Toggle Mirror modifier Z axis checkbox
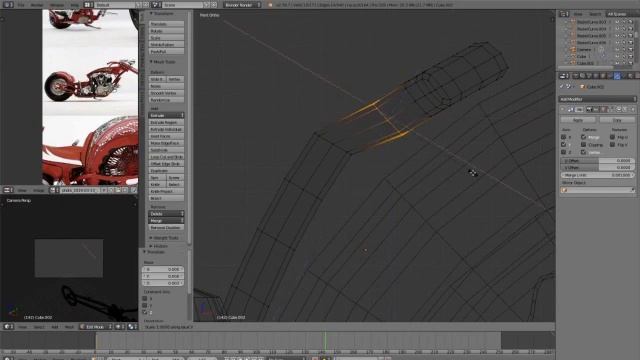The image size is (640, 360). [563, 152]
